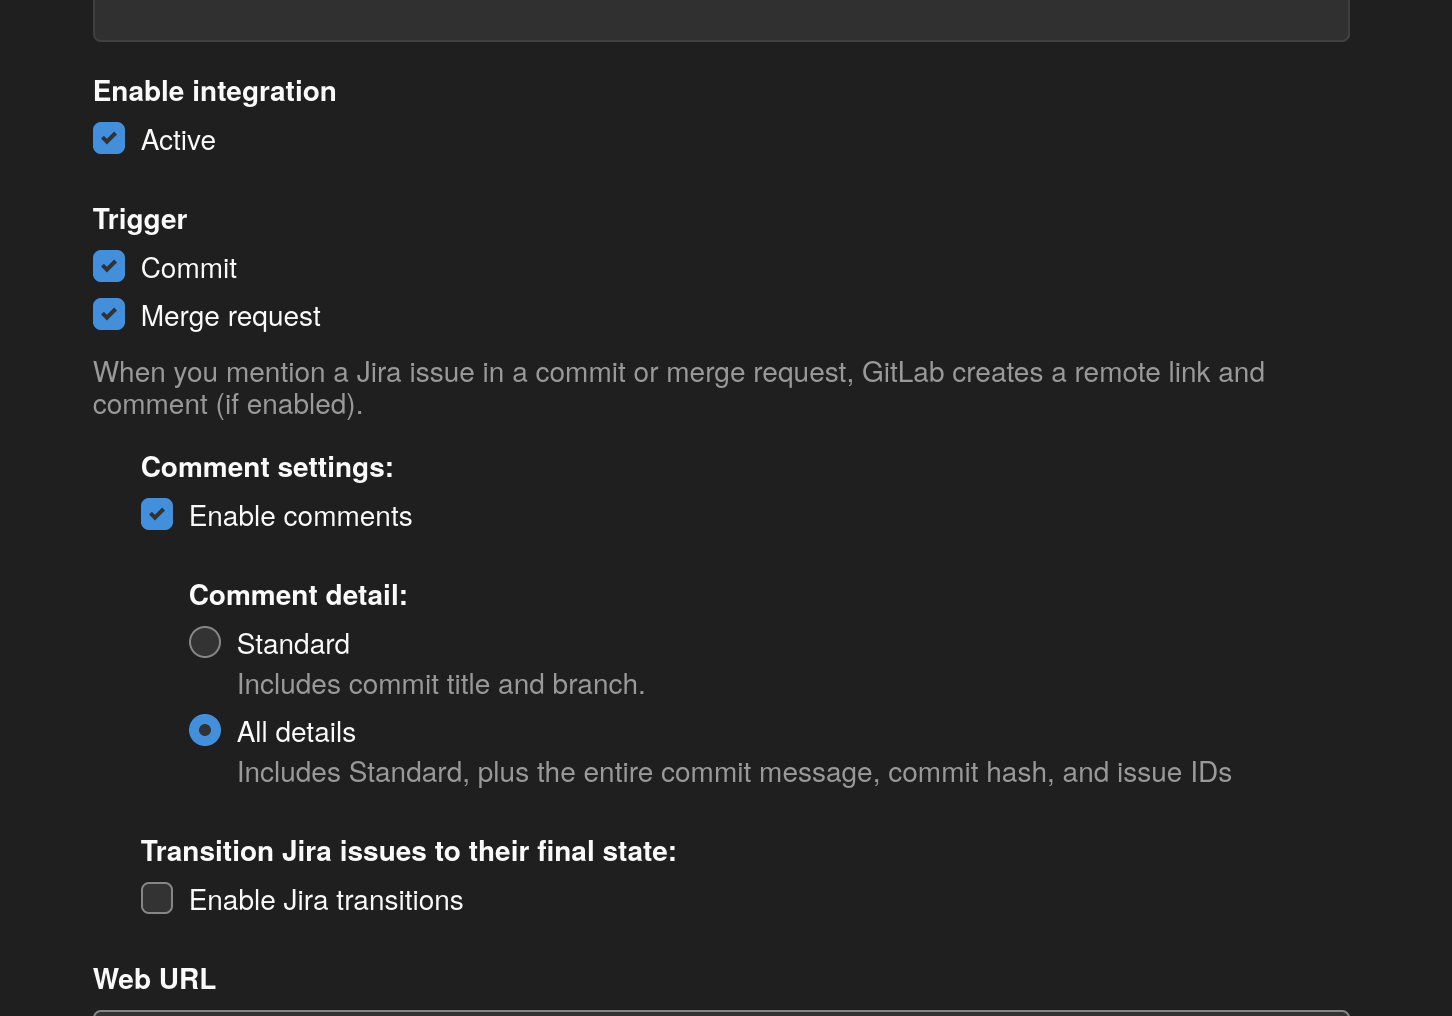Check the Enable Jira transitions box
Screen dimensions: 1452x1016
157,898
